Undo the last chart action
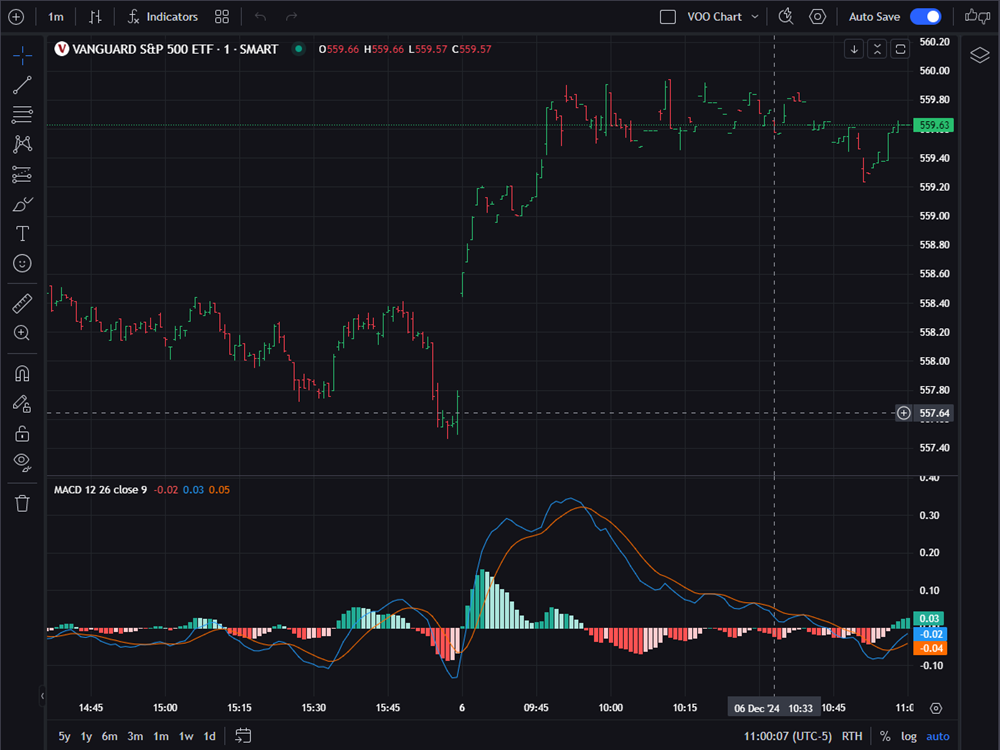Screen dimensions: 1000x750 (260, 17)
